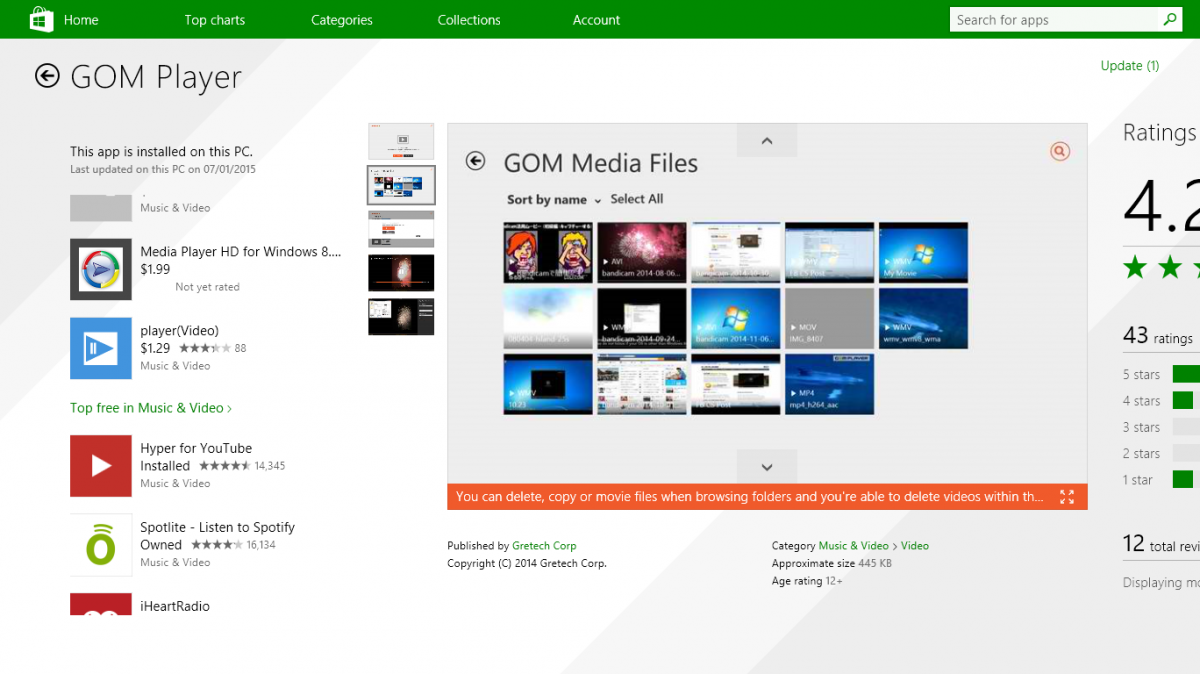Go back using the GOM Player back arrow
The height and width of the screenshot is (674, 1200).
tap(47, 76)
